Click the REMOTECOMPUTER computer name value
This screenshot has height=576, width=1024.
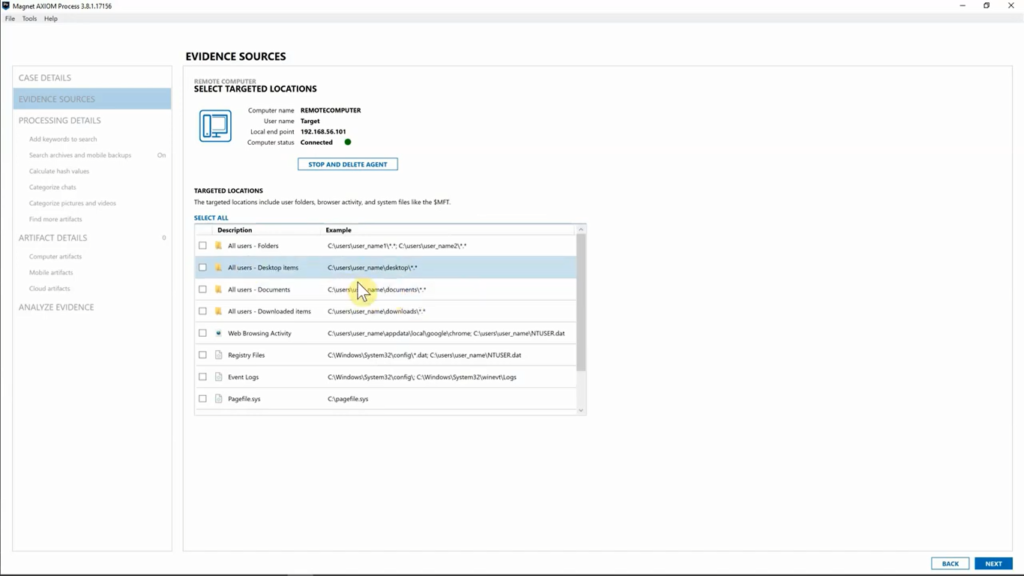(330, 110)
